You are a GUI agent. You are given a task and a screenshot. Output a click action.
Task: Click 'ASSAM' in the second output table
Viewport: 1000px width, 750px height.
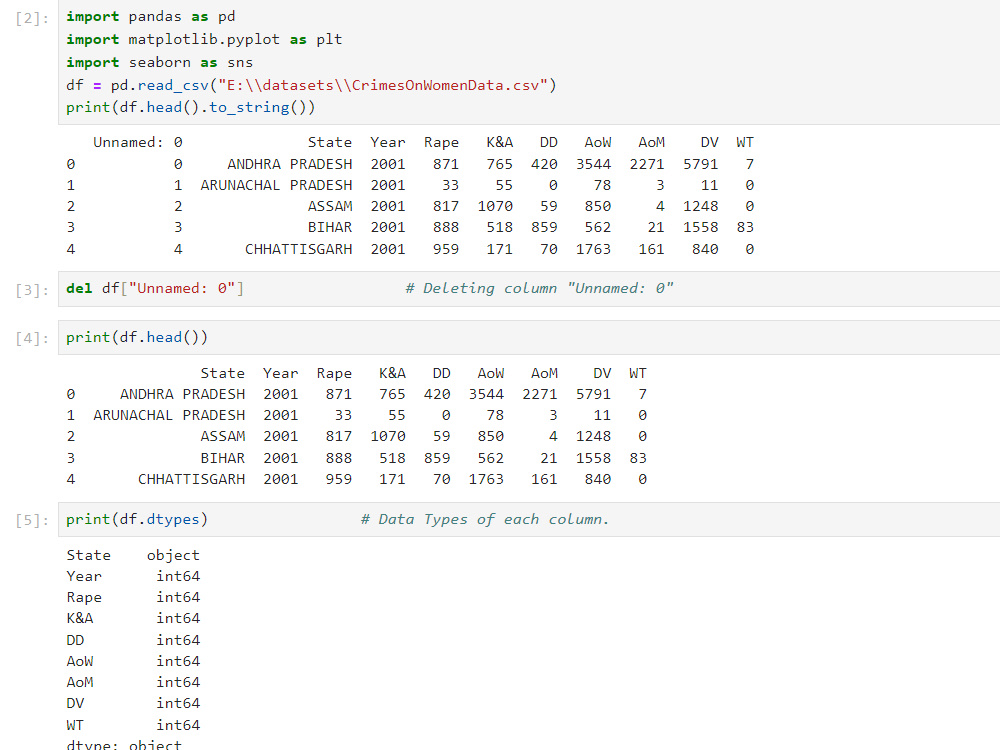click(223, 436)
